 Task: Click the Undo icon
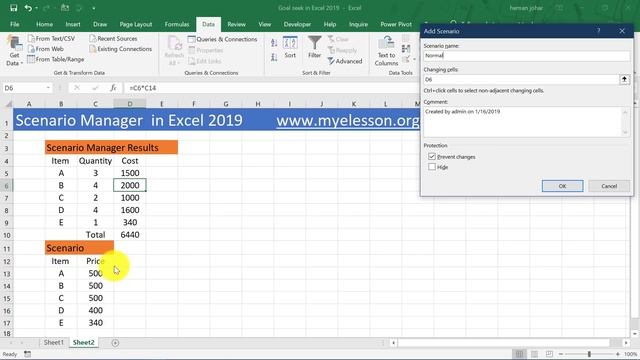coord(28,8)
